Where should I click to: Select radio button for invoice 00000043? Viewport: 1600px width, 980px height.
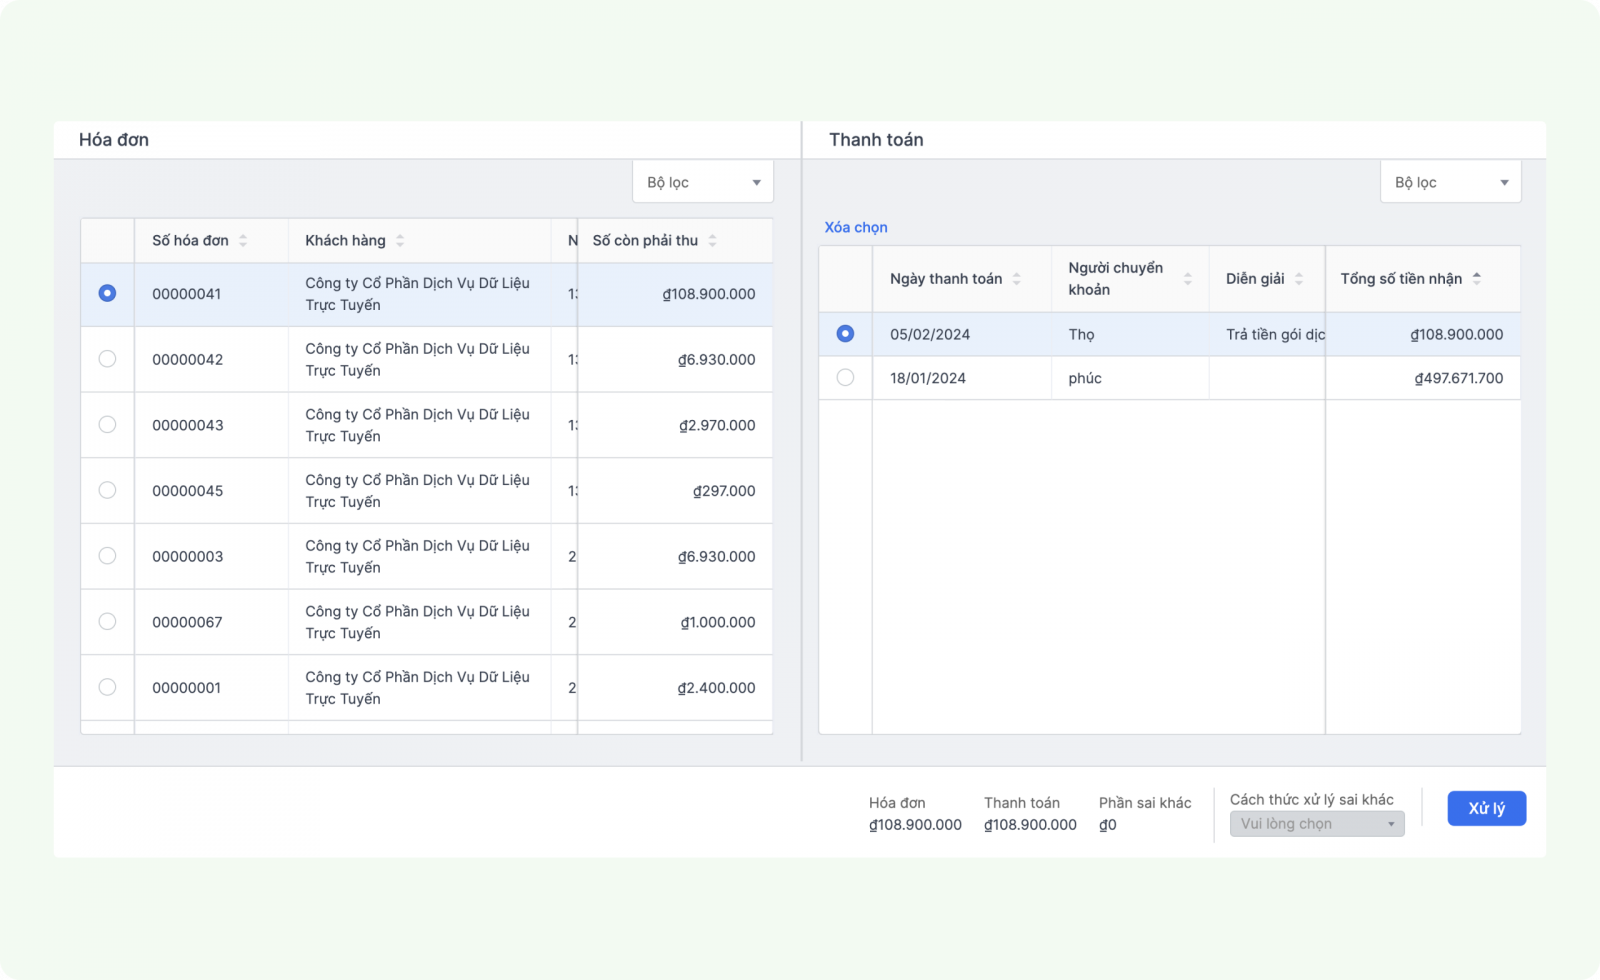[107, 424]
